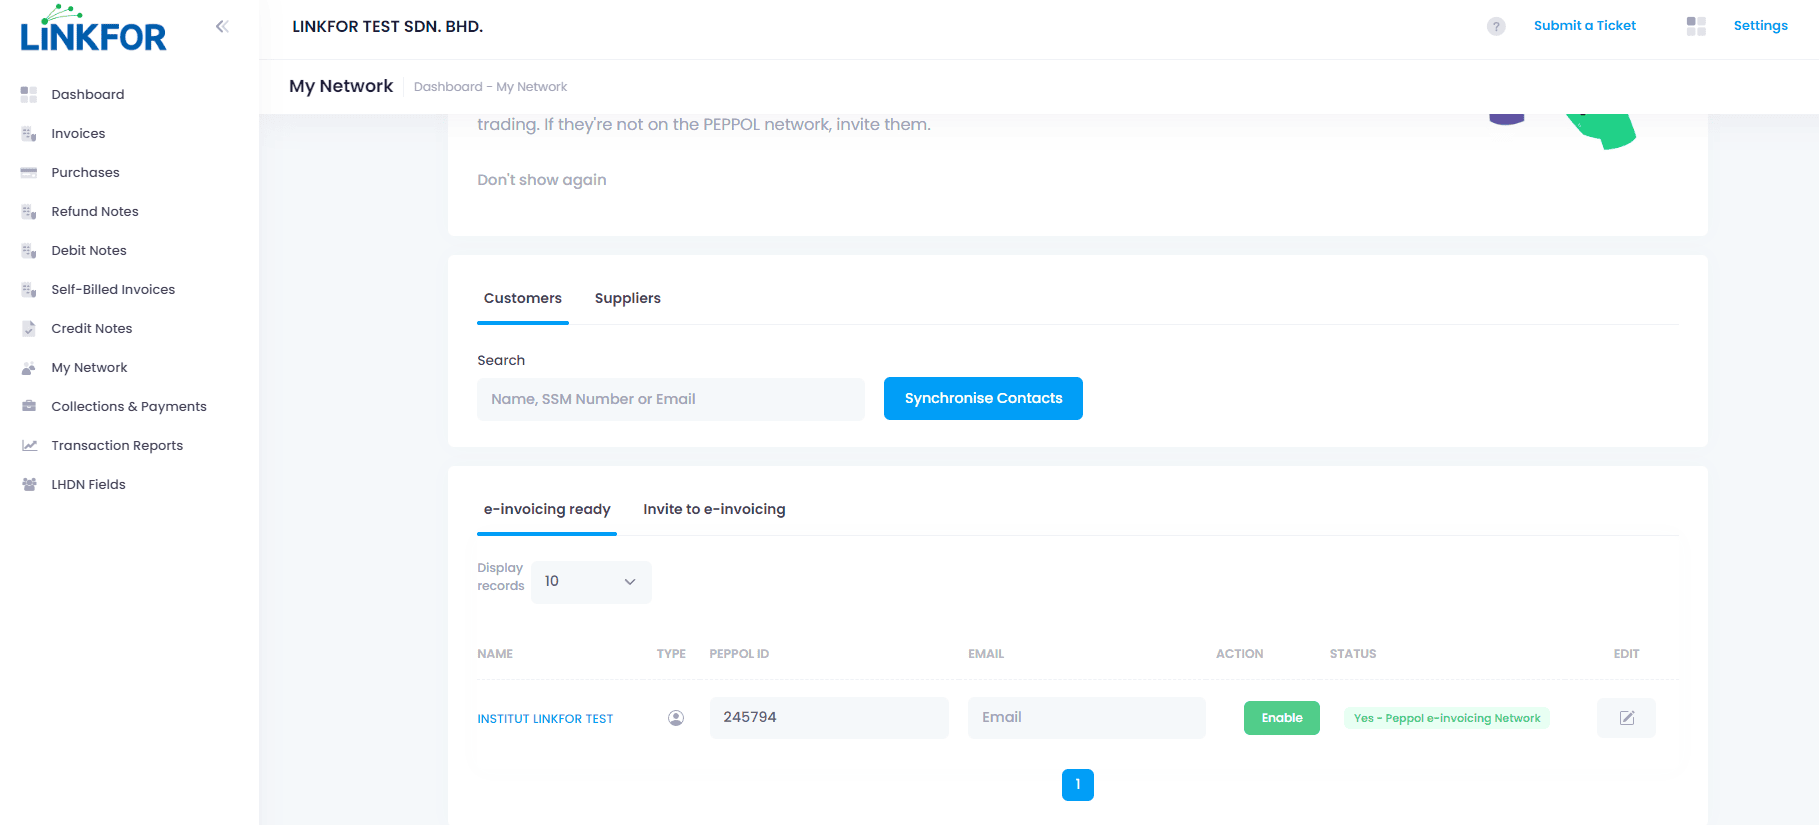Click the Dashboard sidebar icon
This screenshot has width=1819, height=825.
click(x=29, y=94)
